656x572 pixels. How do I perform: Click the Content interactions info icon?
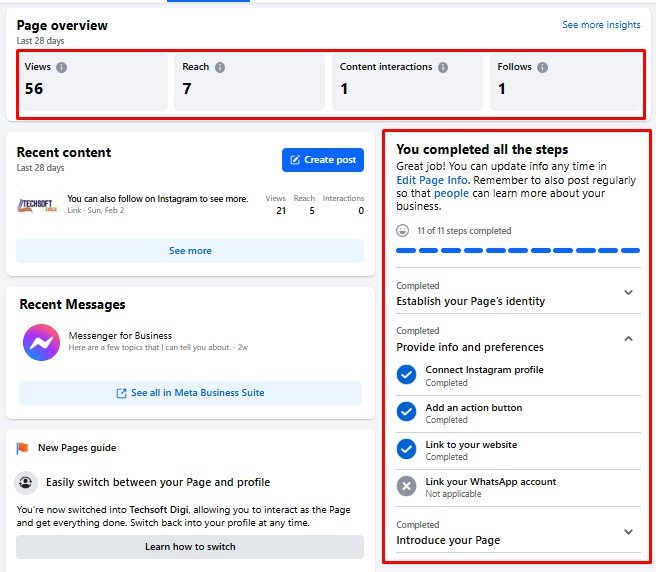coord(443,68)
